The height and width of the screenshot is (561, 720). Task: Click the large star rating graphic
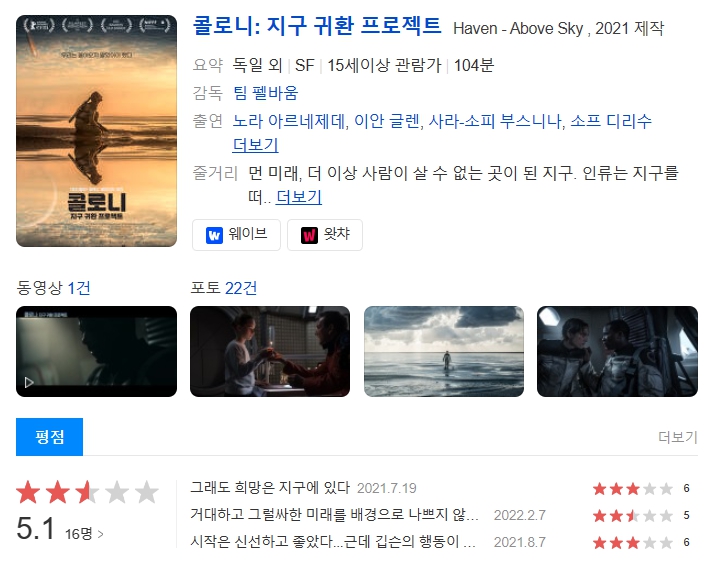coord(87,492)
